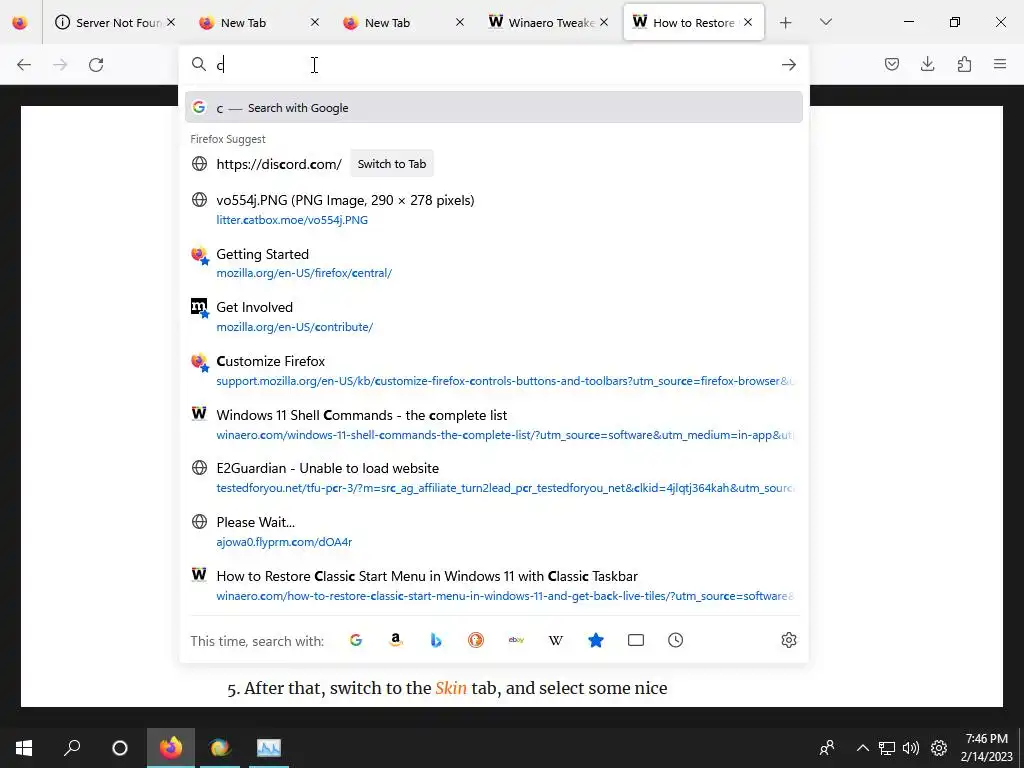Open Windows 11 Shell Commands suggestion
This screenshot has width=1024, height=768.
click(494, 424)
